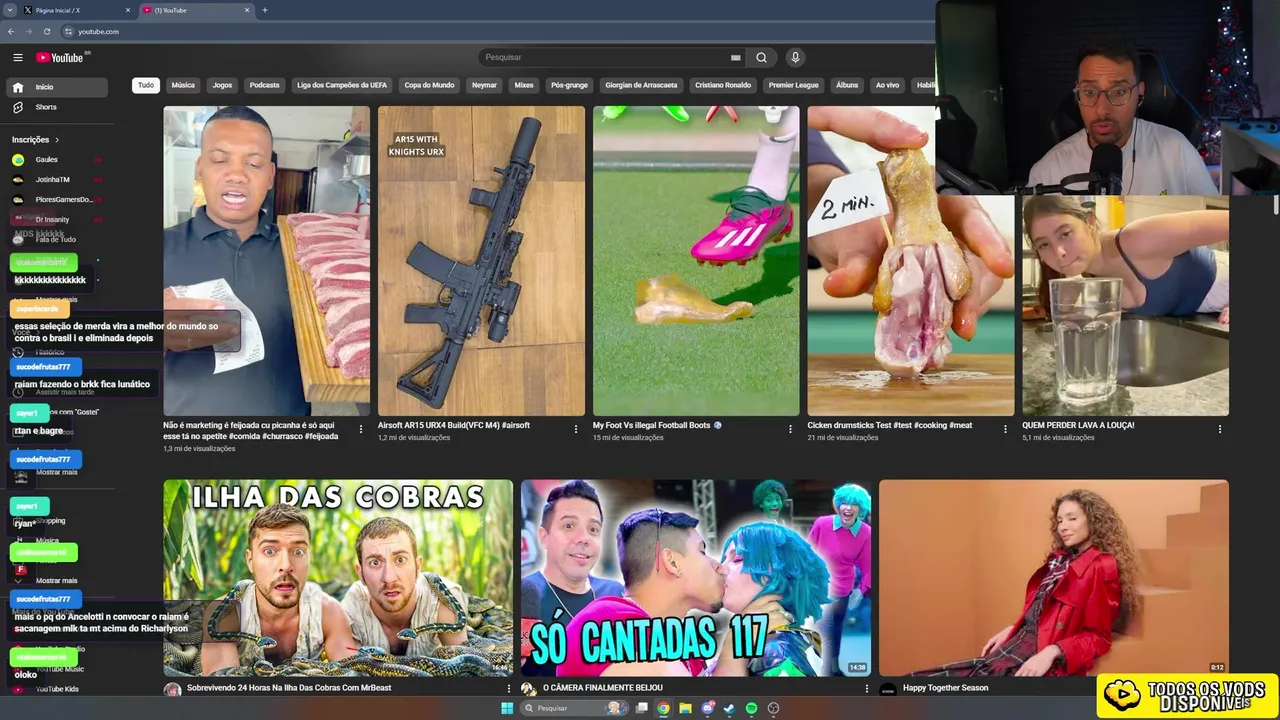Open Task View on the taskbar

pos(641,708)
